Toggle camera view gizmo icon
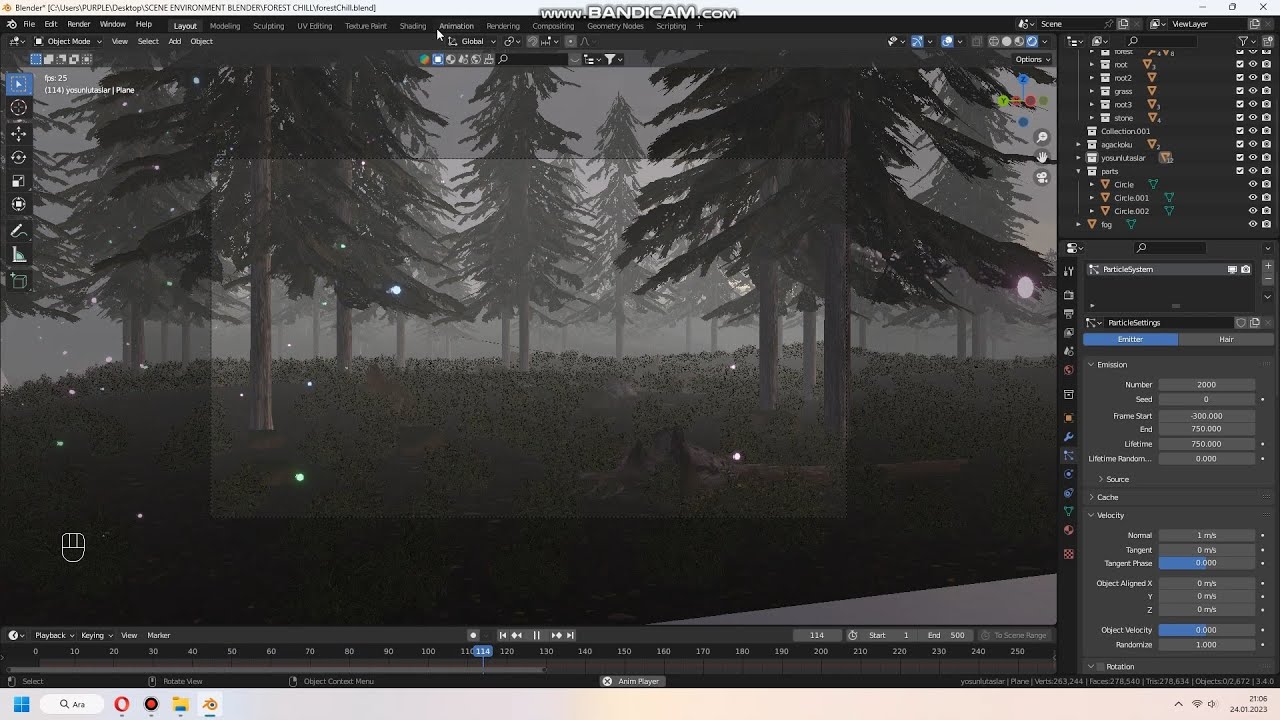The width and height of the screenshot is (1280, 720). 1042,177
